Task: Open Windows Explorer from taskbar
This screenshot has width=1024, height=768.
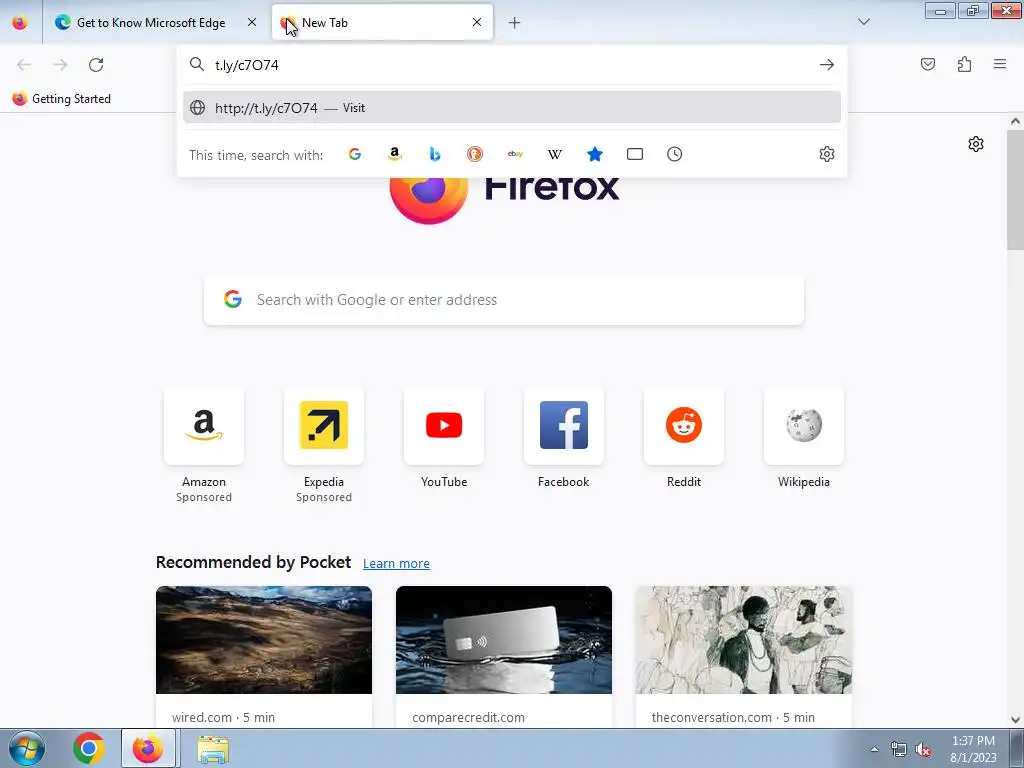Action: click(213, 748)
